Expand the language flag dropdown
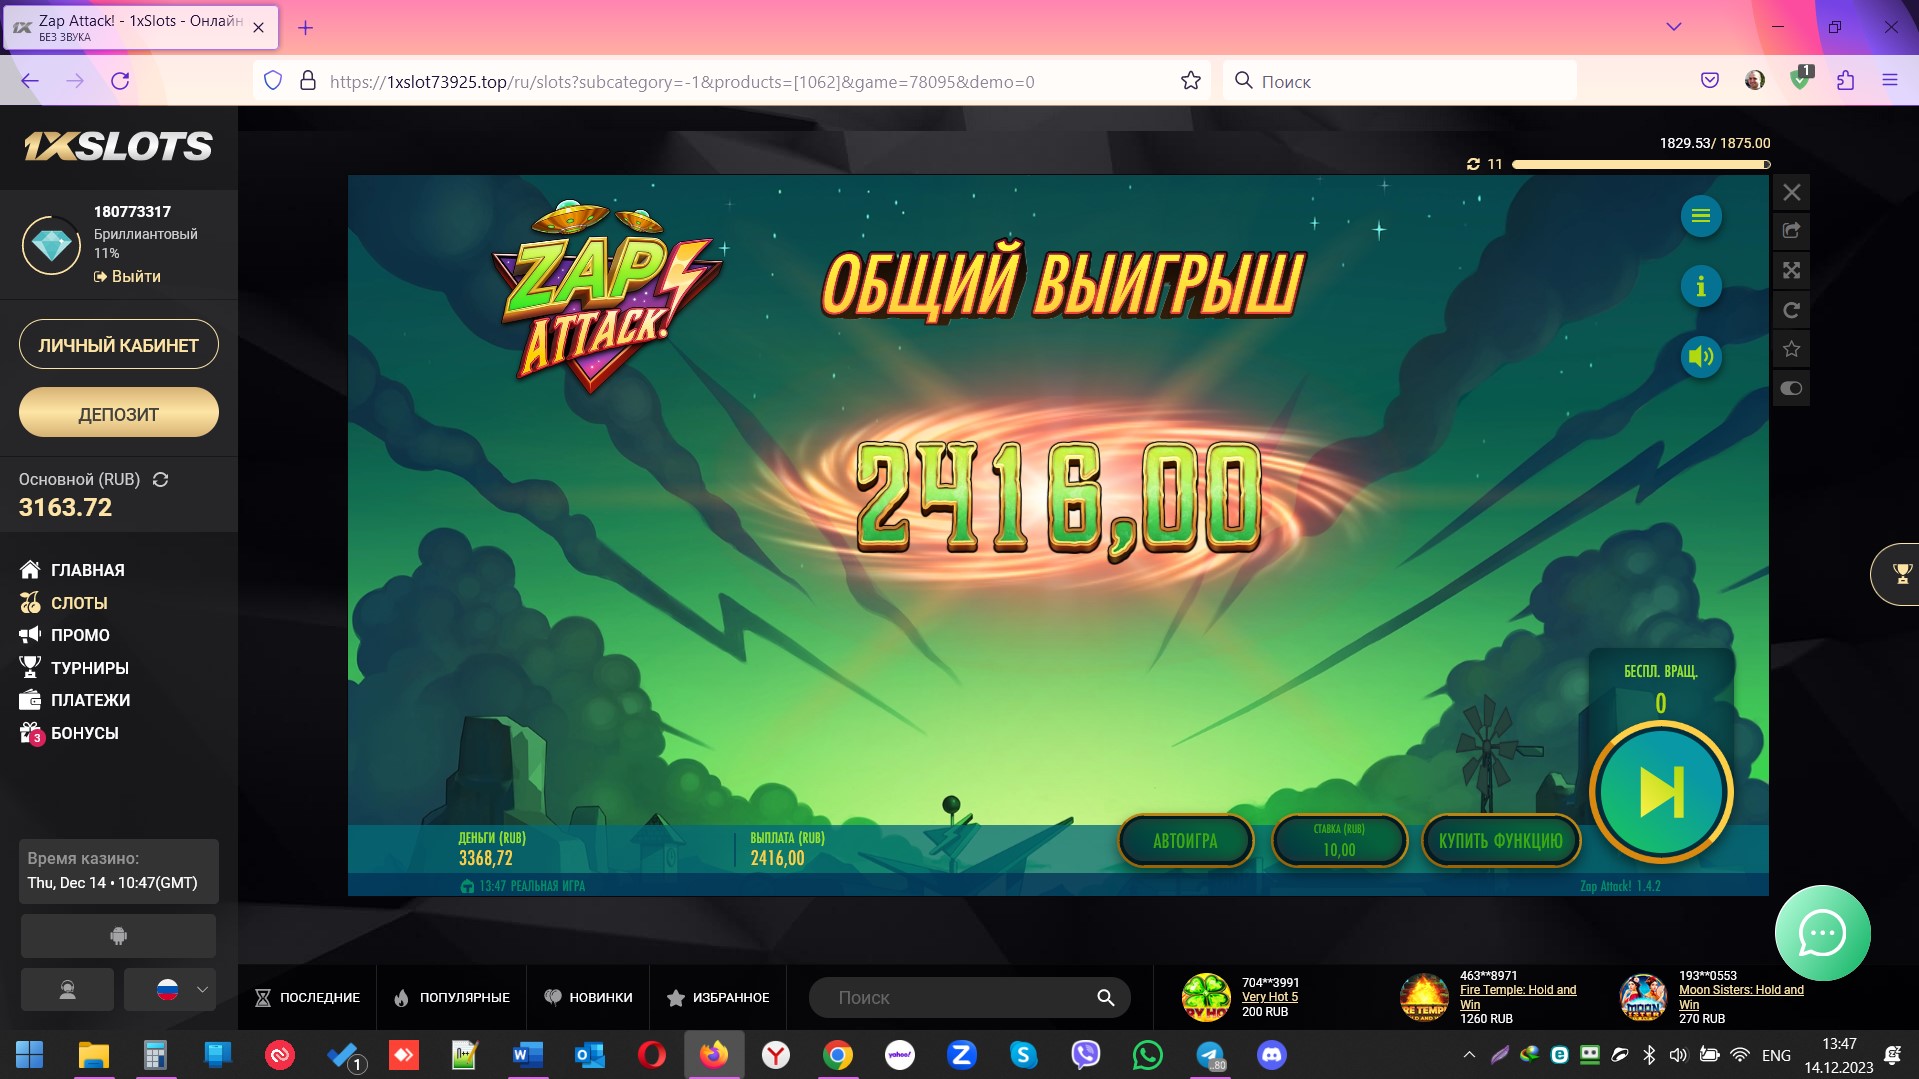The width and height of the screenshot is (1919, 1079). (170, 990)
